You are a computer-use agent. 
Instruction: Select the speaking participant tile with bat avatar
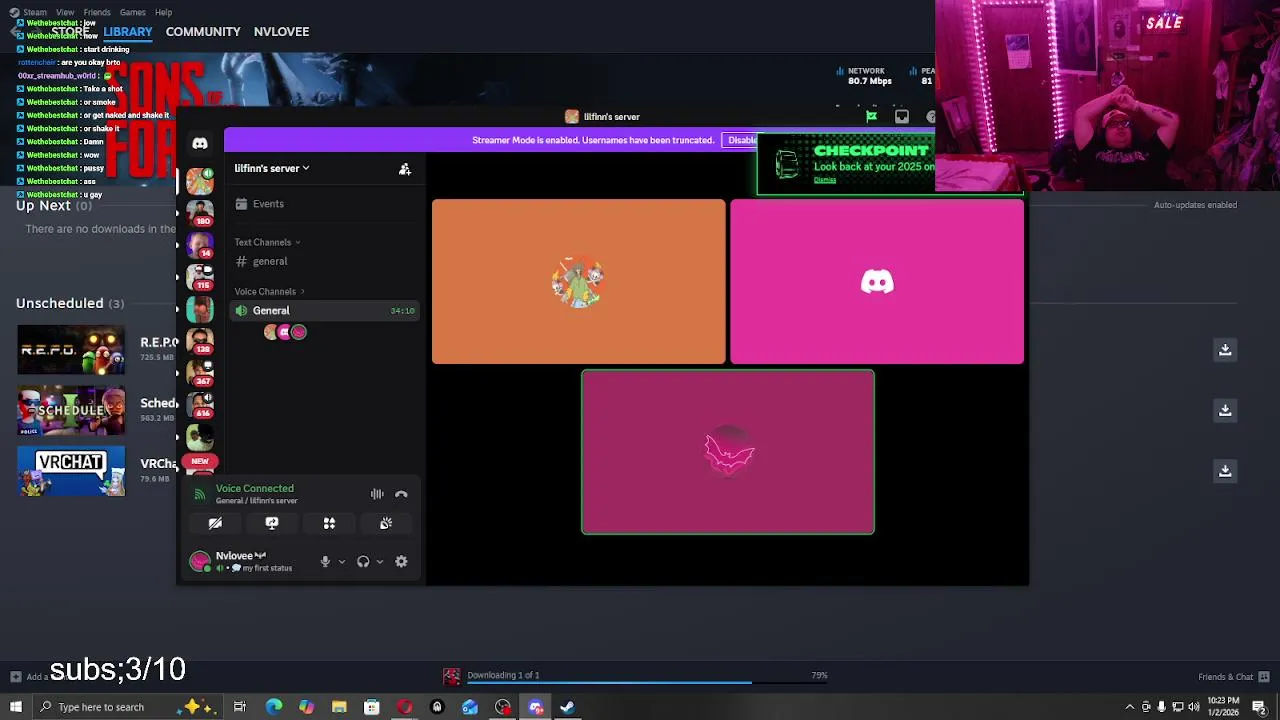(728, 452)
